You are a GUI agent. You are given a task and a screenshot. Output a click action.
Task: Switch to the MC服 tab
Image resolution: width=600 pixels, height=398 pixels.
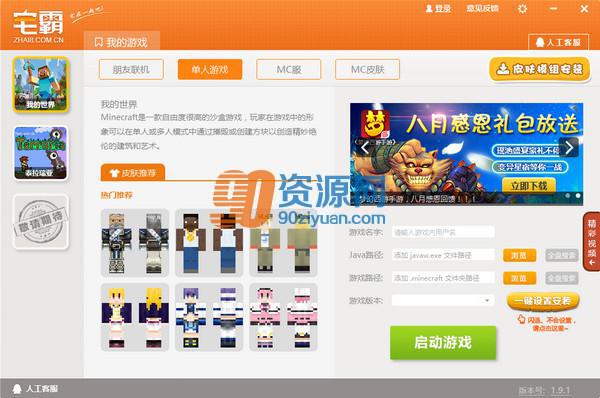pyautogui.click(x=289, y=69)
